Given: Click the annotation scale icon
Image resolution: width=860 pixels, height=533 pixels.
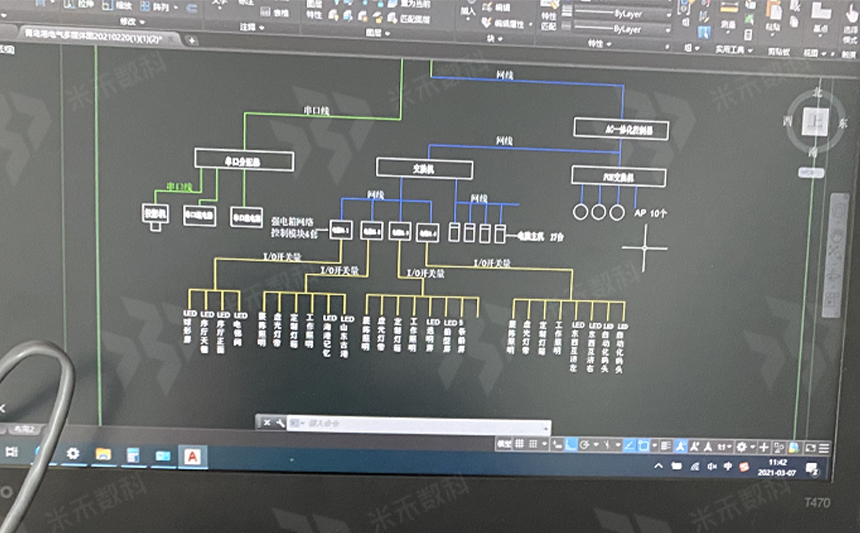Looking at the screenshot, I should point(681,446).
